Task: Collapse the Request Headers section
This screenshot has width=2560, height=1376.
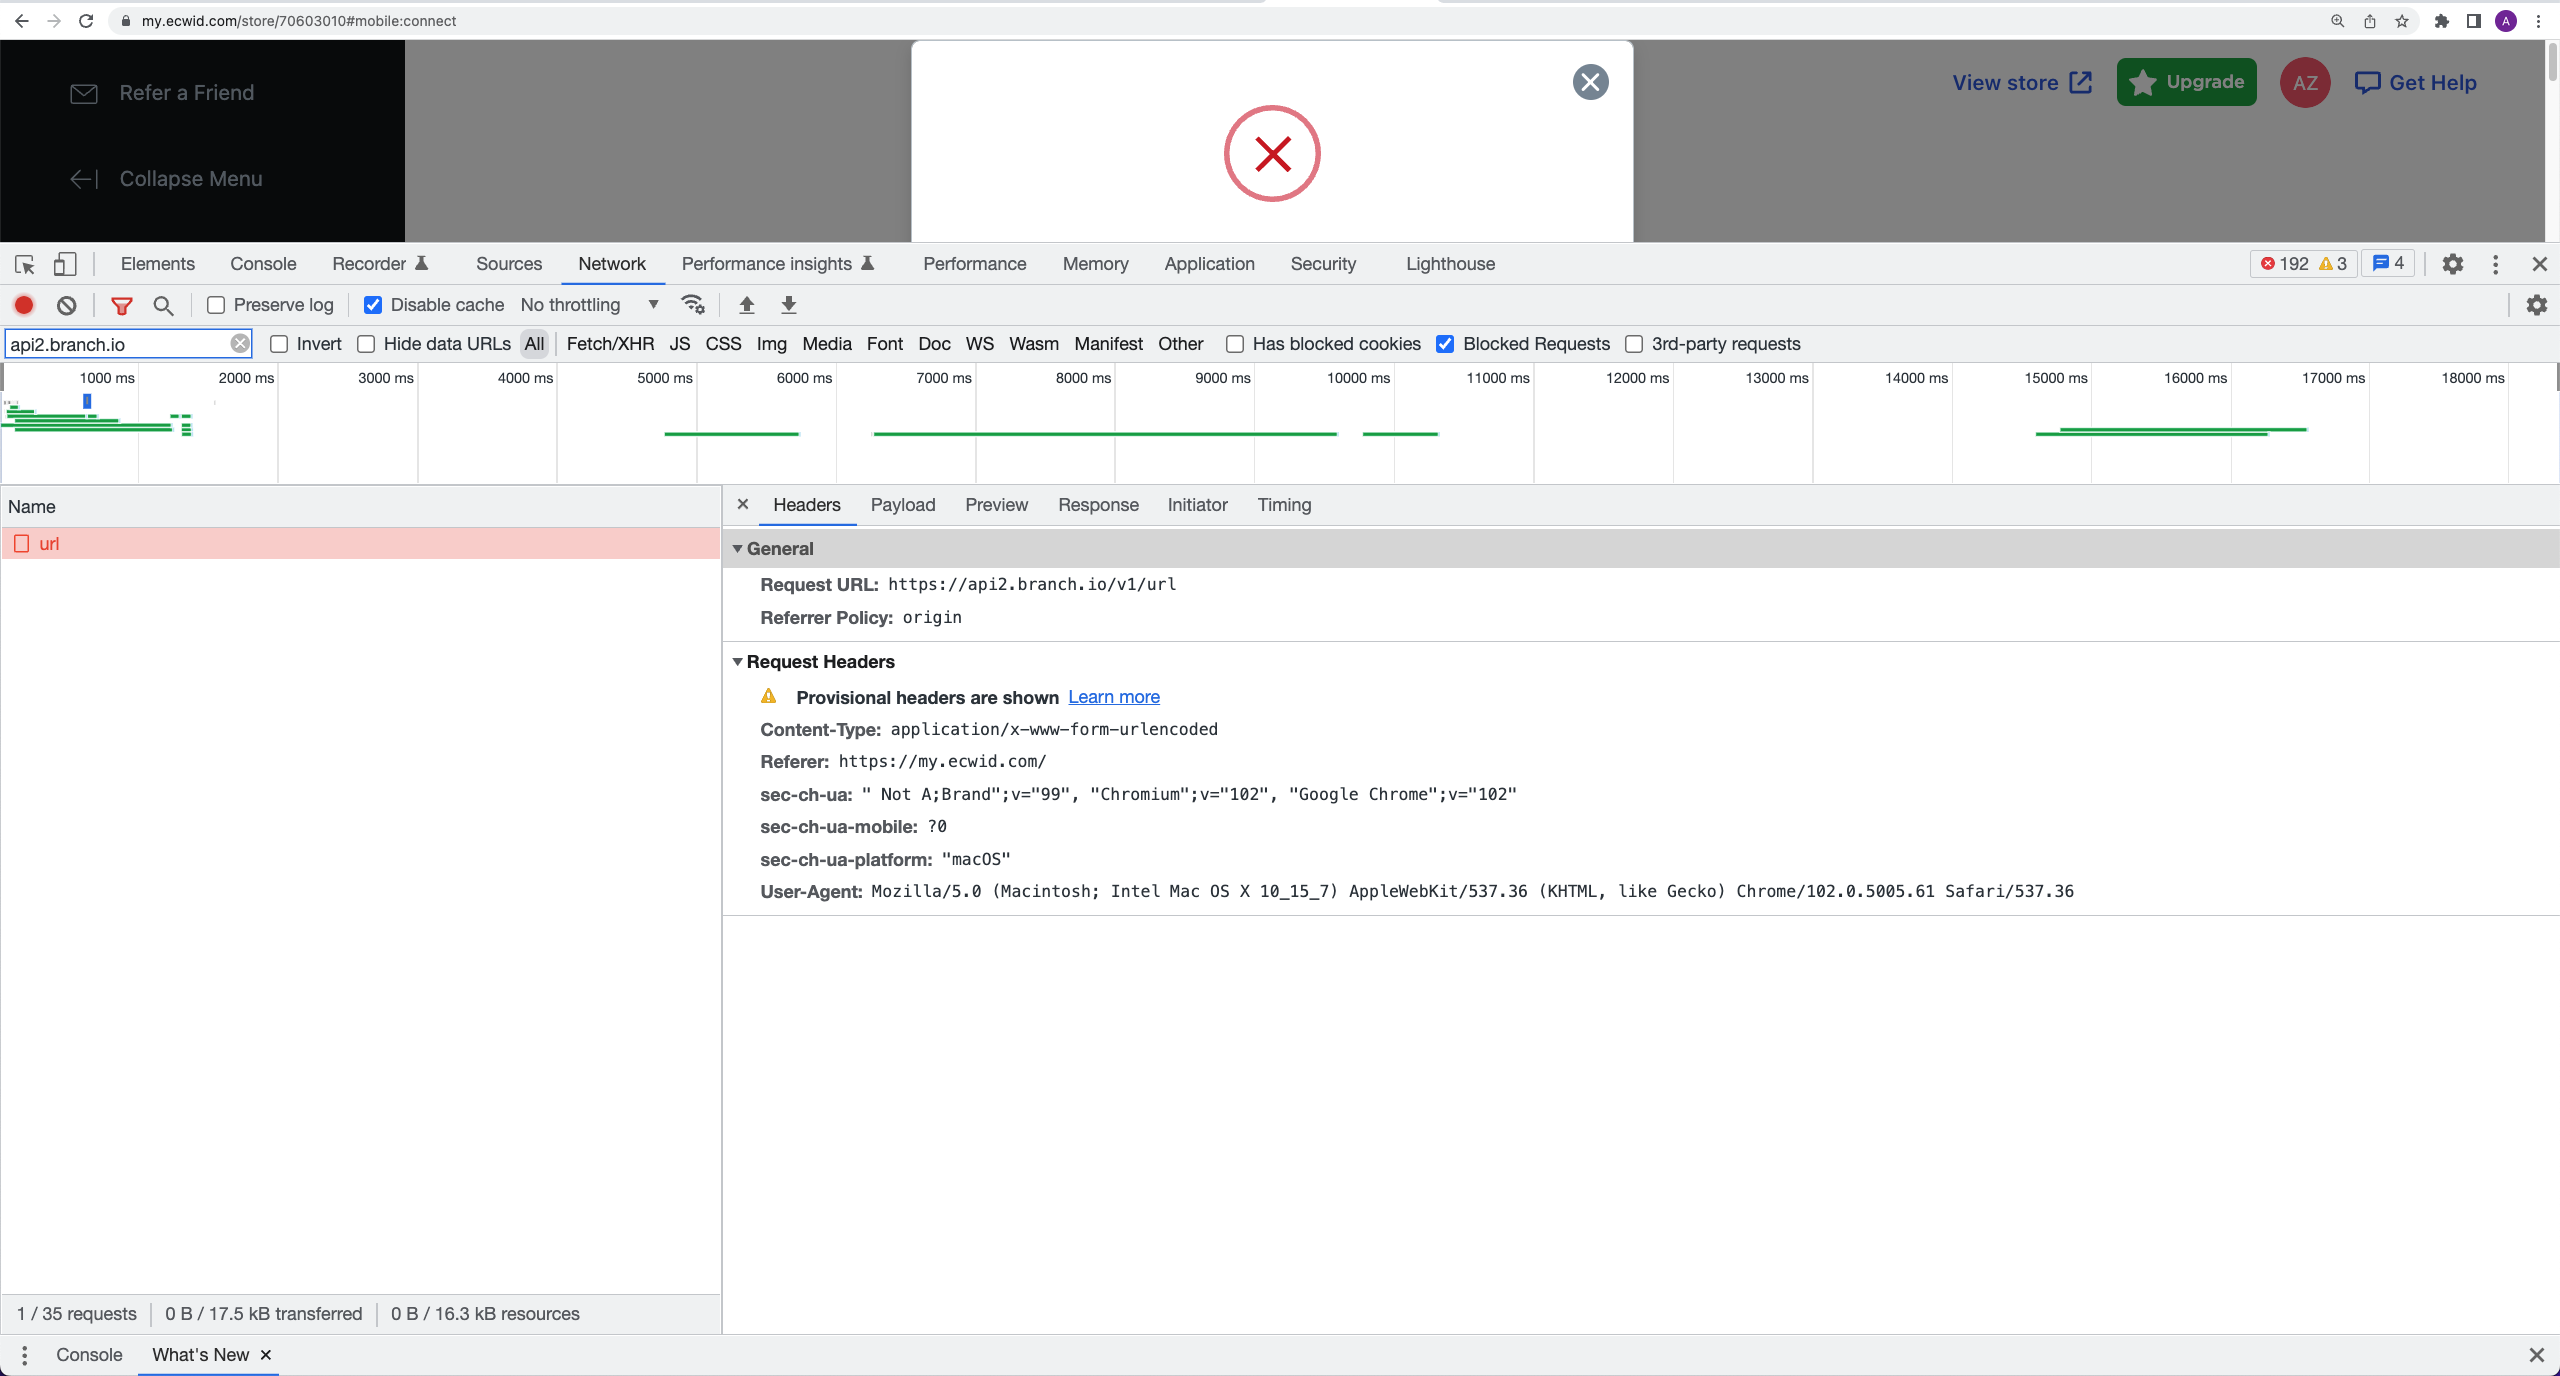Action: [x=738, y=662]
